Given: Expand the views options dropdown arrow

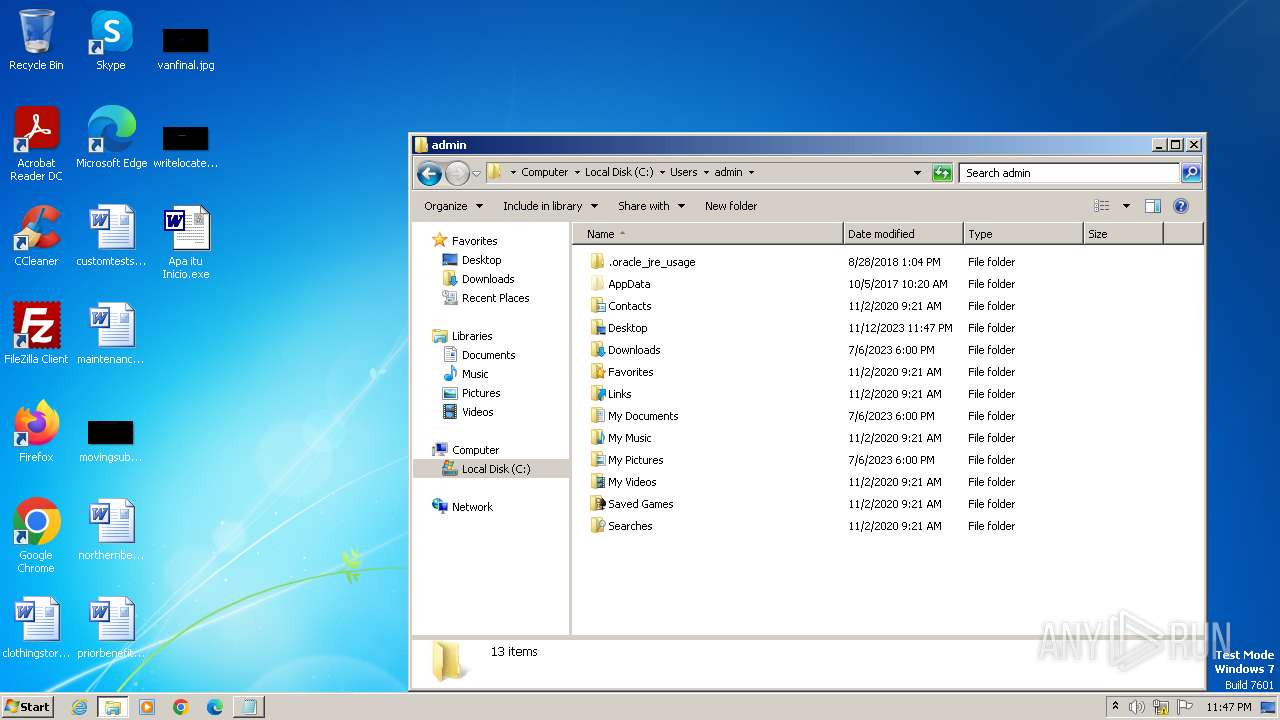Looking at the screenshot, I should coord(1126,206).
